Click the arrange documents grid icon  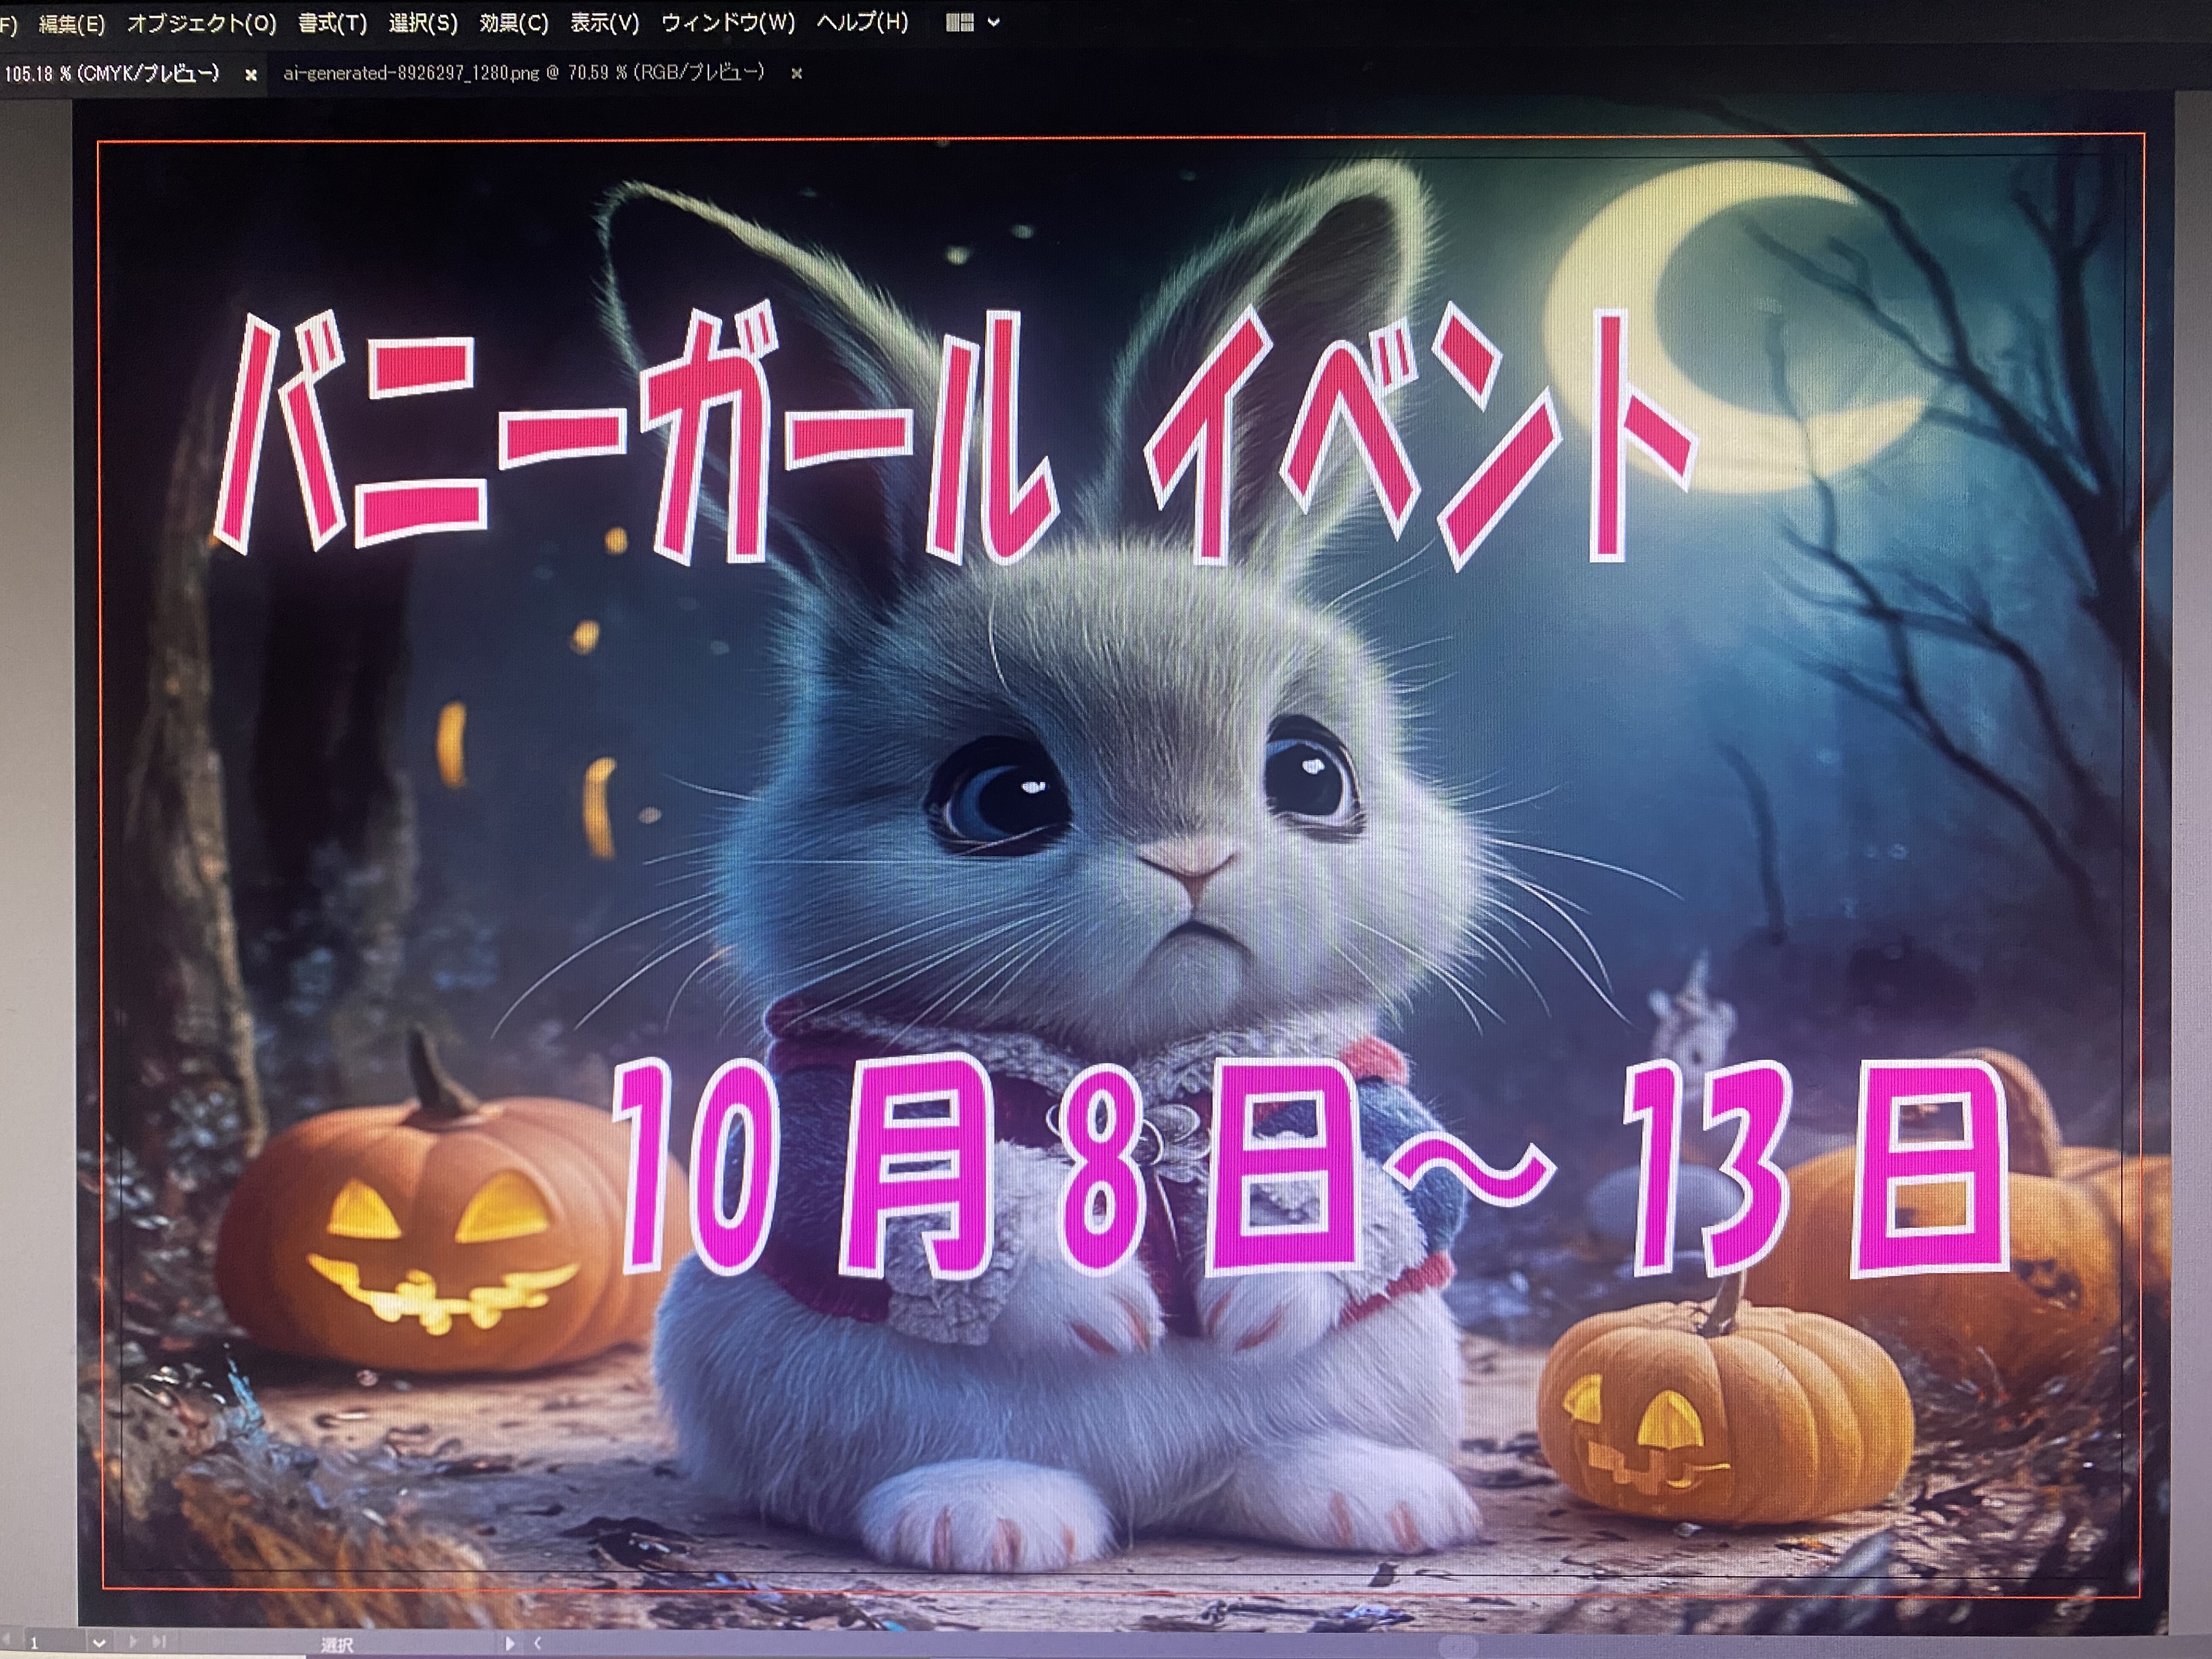[960, 22]
